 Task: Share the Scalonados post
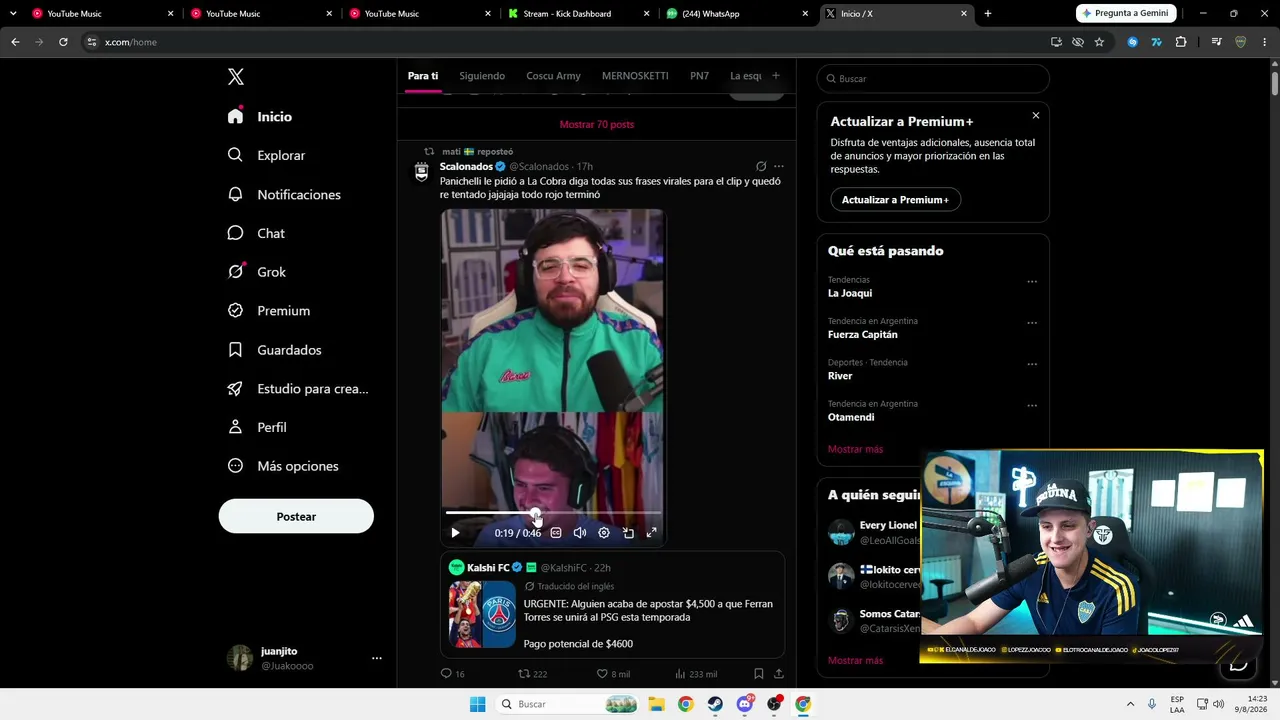point(779,674)
